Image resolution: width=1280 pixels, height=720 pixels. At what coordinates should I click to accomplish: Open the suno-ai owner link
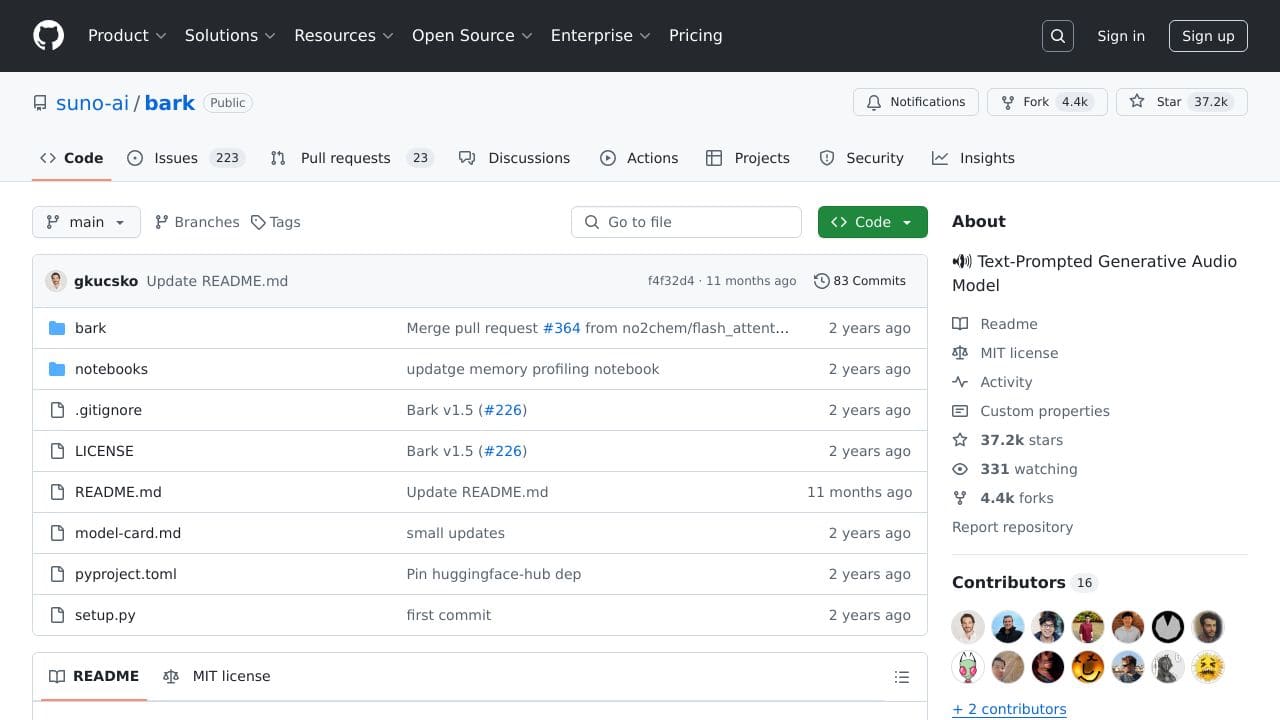[x=93, y=103]
